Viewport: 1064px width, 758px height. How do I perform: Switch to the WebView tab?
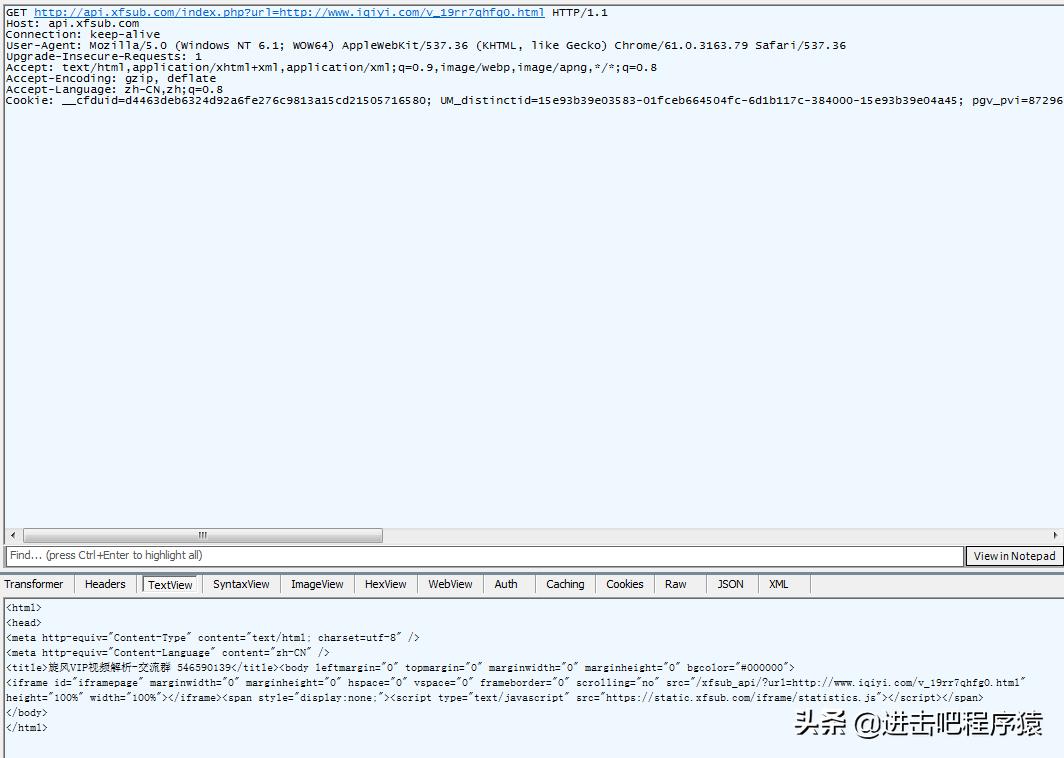point(450,584)
